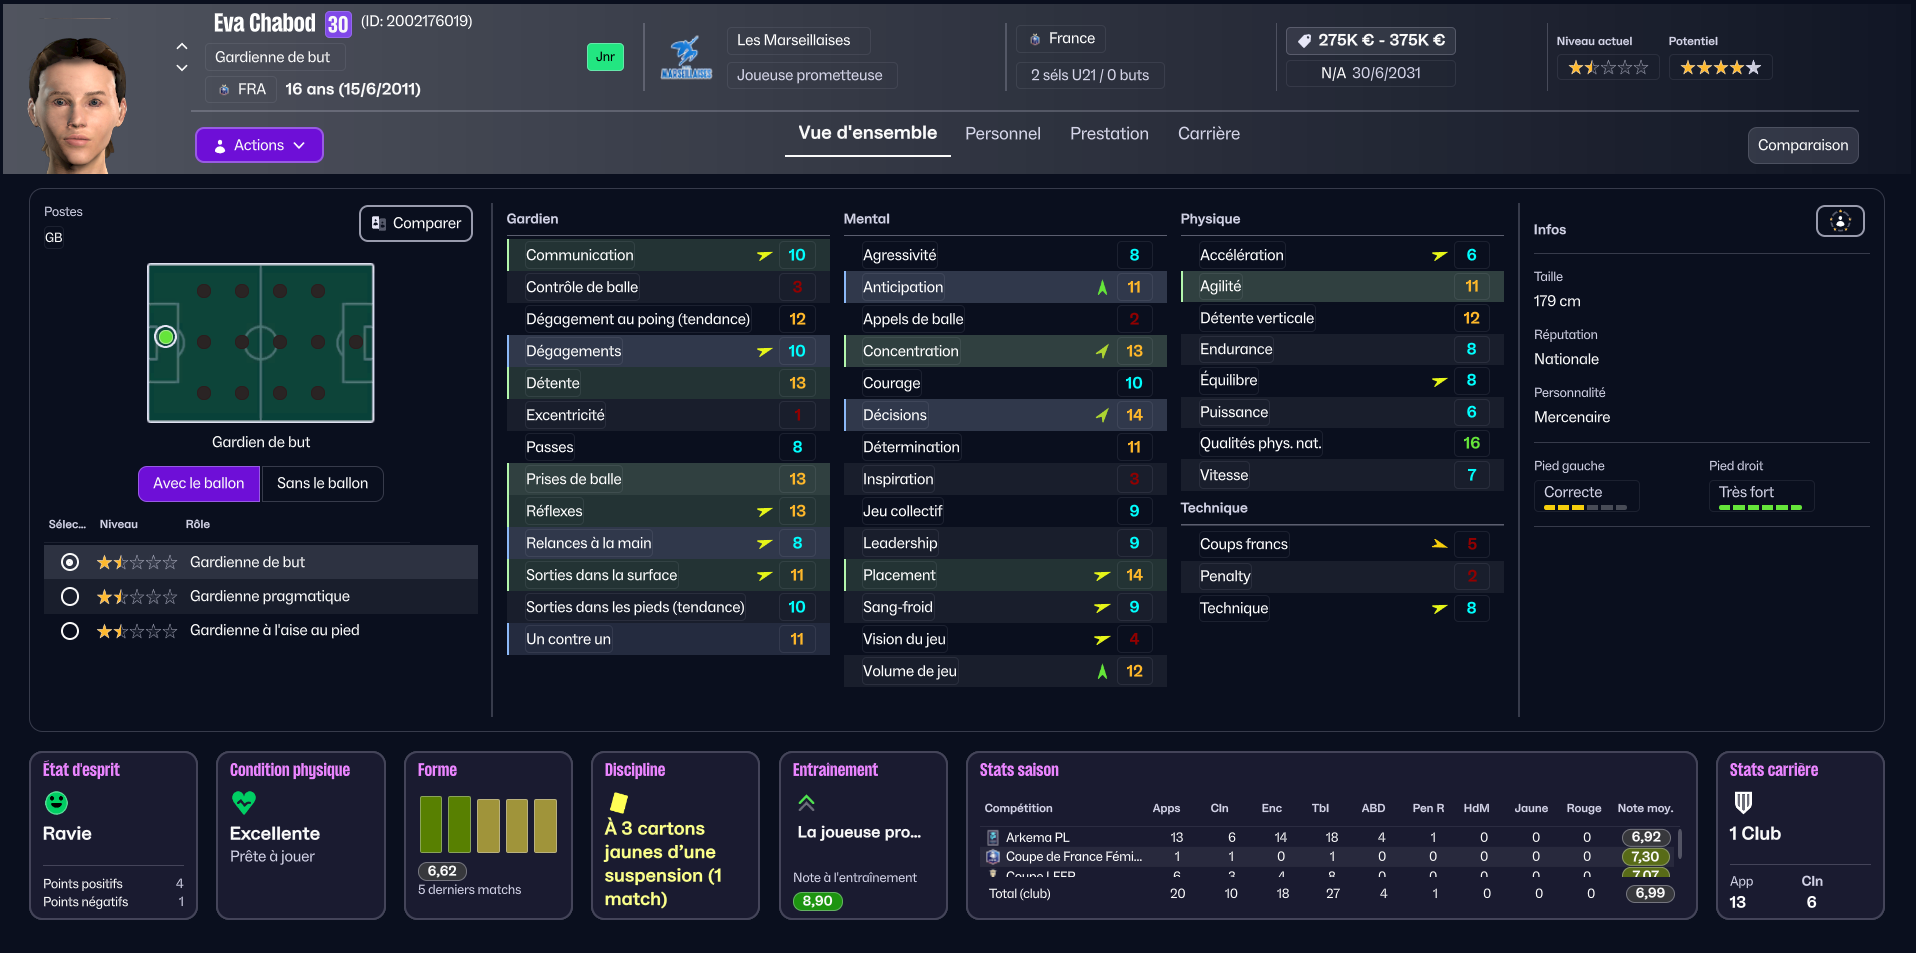The image size is (1916, 953).
Task: Click the player attribute view icon in Infos
Action: [1839, 221]
